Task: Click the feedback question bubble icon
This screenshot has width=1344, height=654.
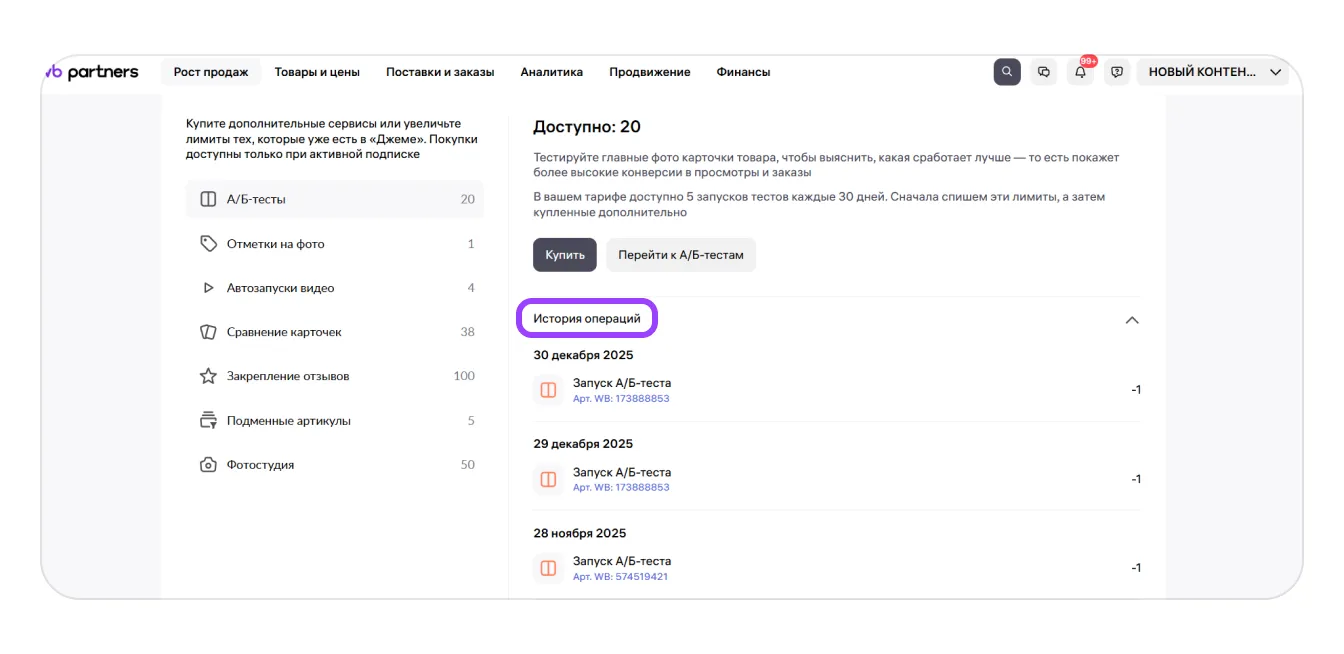Action: [x=1117, y=72]
